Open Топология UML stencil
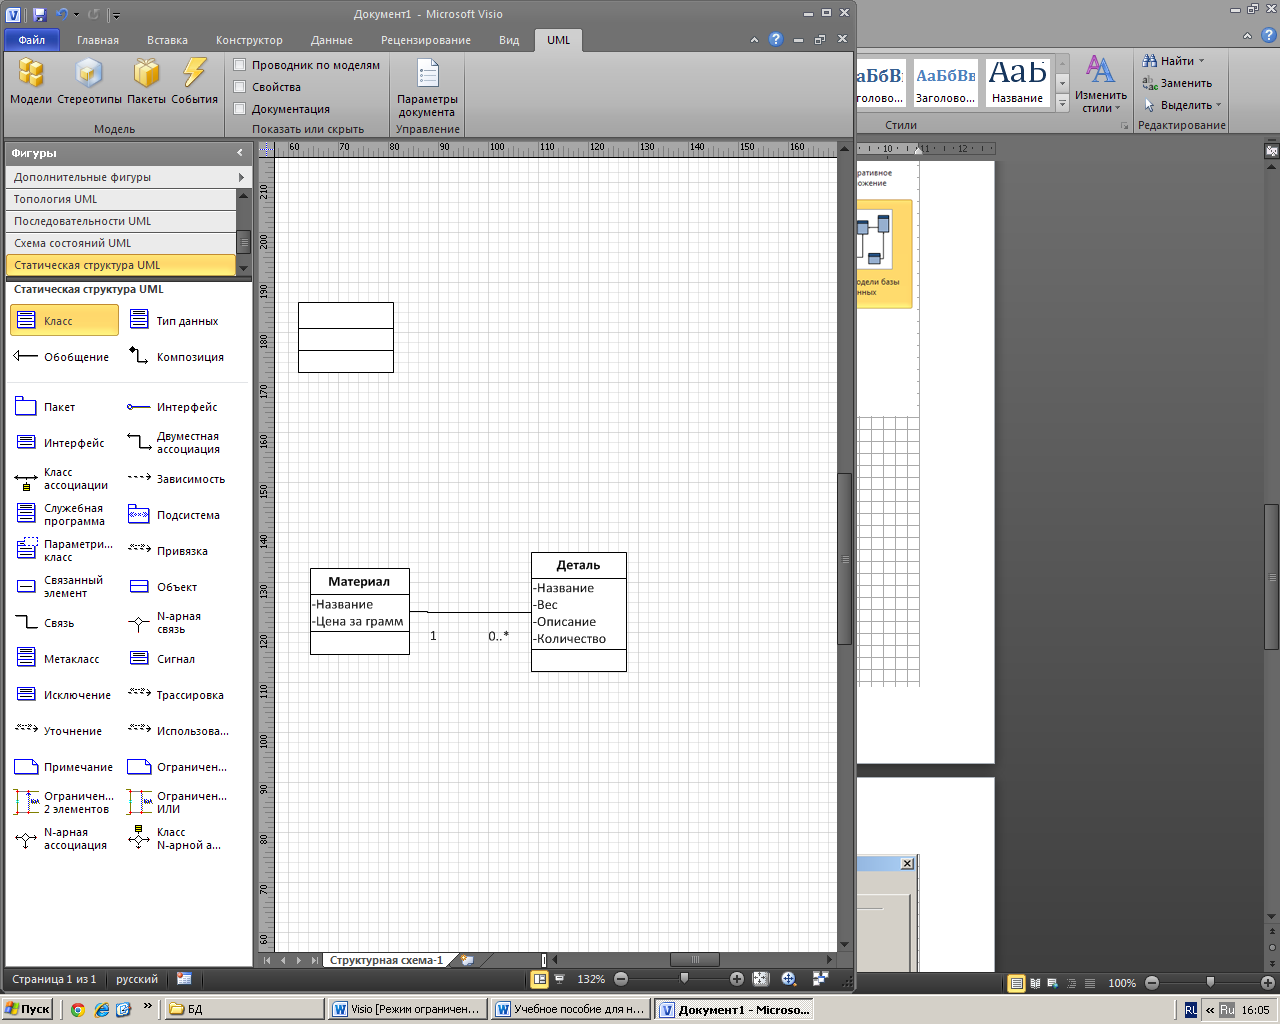Image resolution: width=1280 pixels, height=1024 pixels. click(120, 199)
